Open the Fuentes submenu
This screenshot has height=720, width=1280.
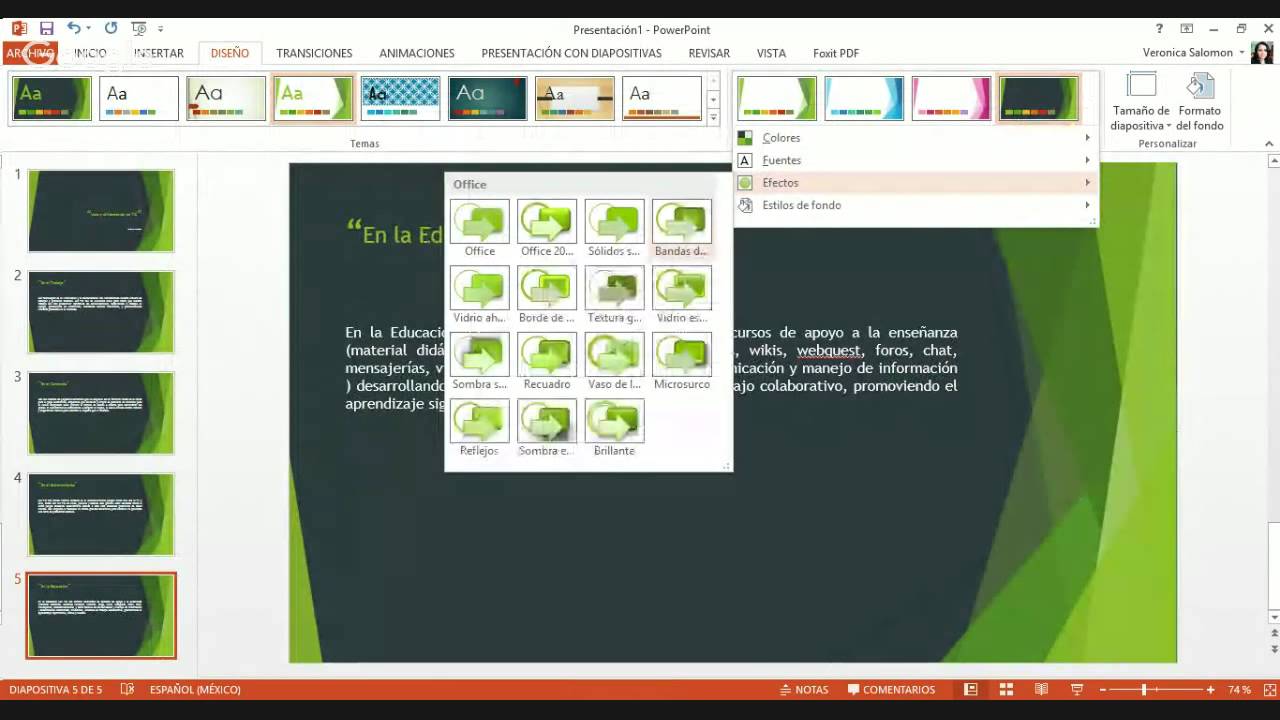915,160
